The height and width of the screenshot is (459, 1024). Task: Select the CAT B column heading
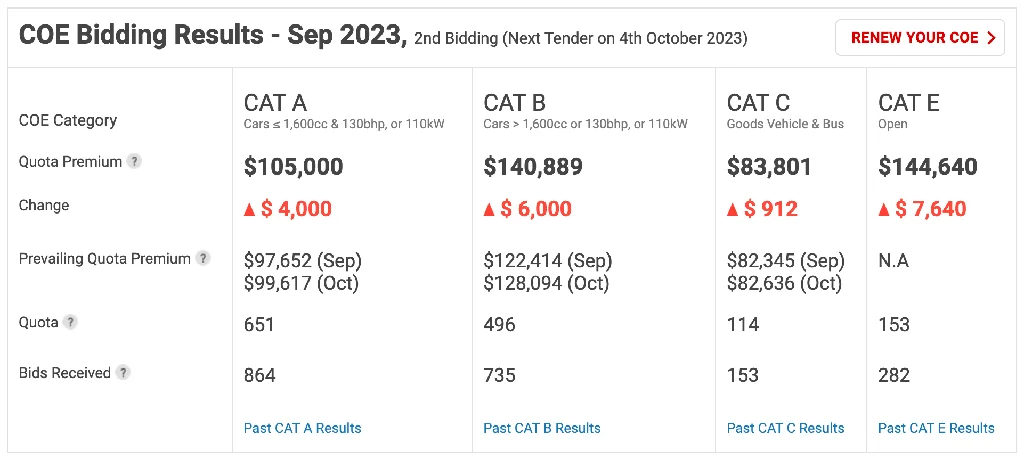(x=515, y=103)
